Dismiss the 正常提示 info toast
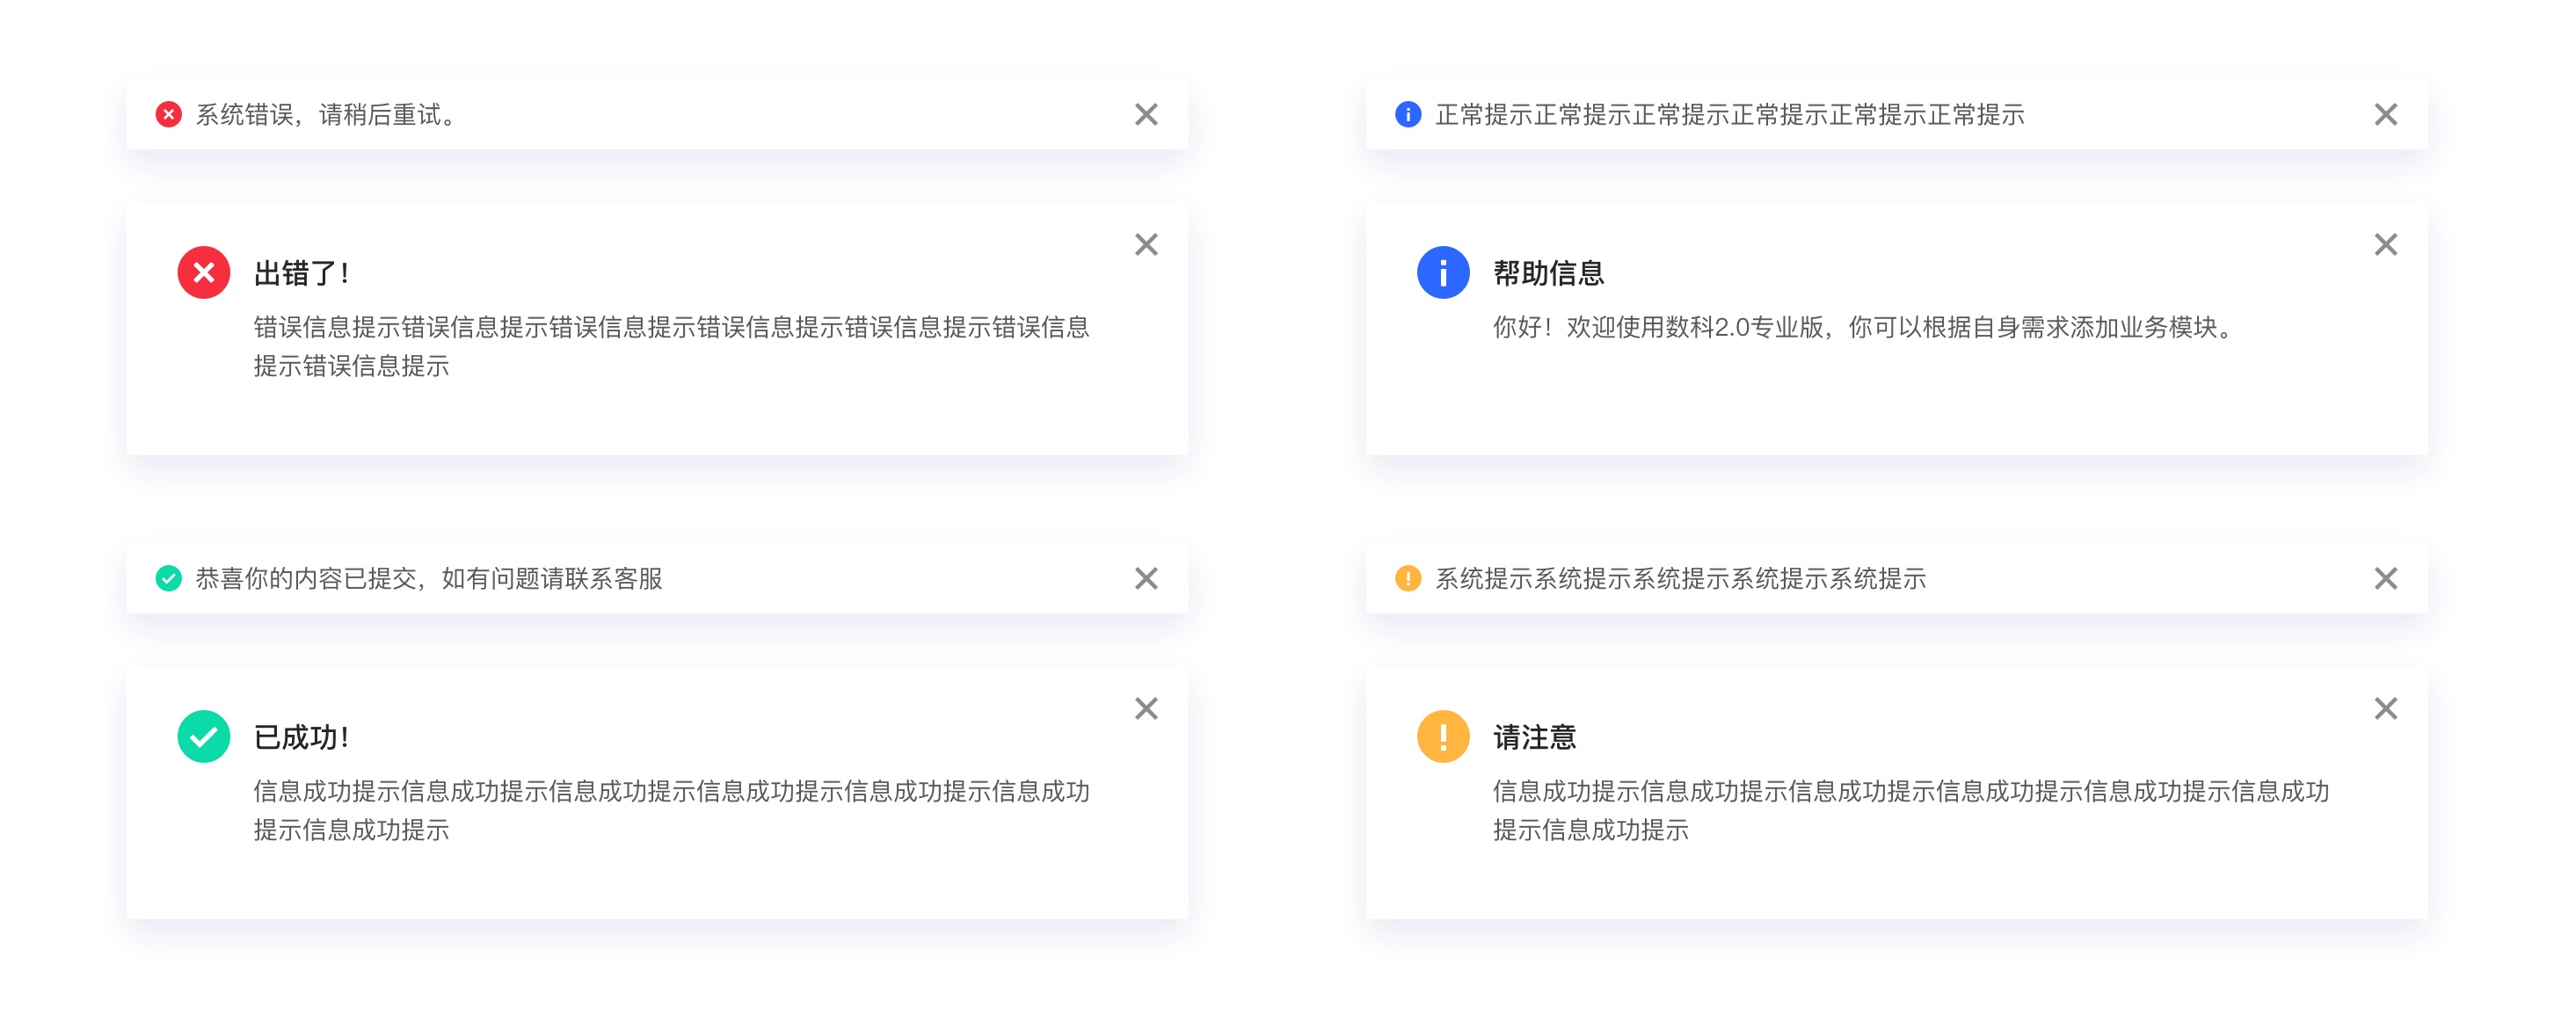The image size is (2576, 1023). pyautogui.click(x=2385, y=115)
